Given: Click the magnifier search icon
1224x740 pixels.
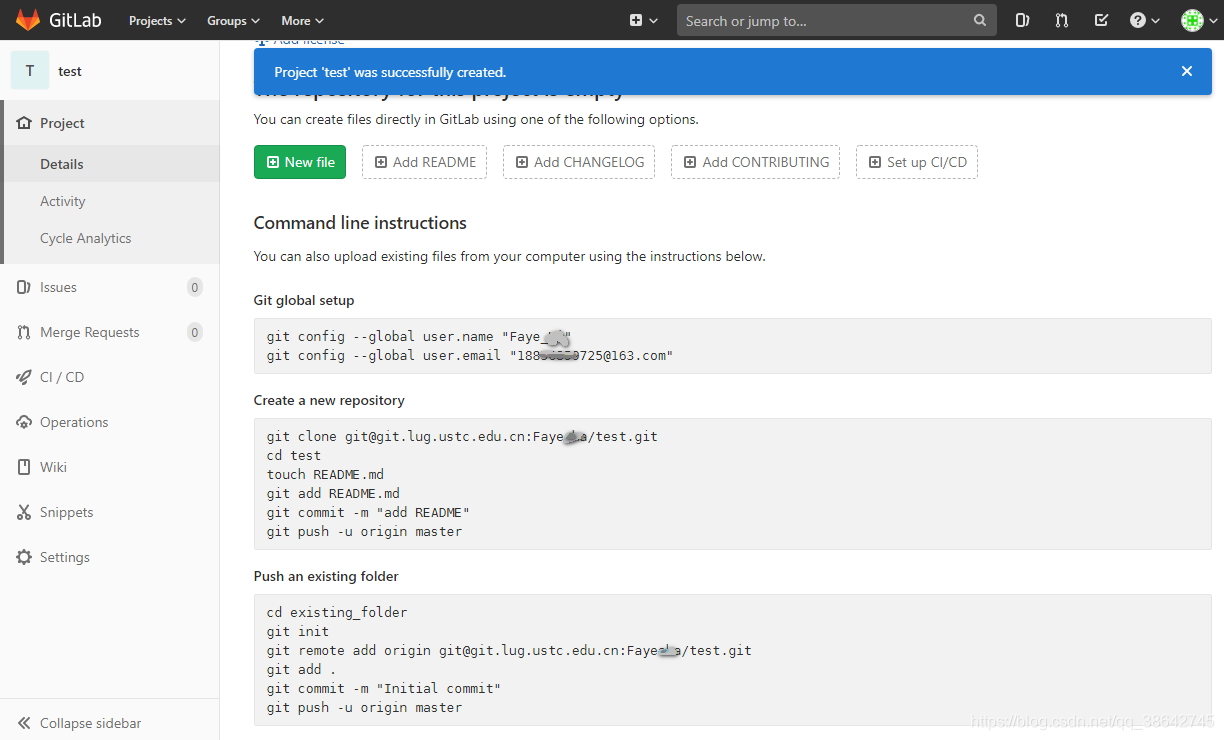Looking at the screenshot, I should (x=979, y=20).
